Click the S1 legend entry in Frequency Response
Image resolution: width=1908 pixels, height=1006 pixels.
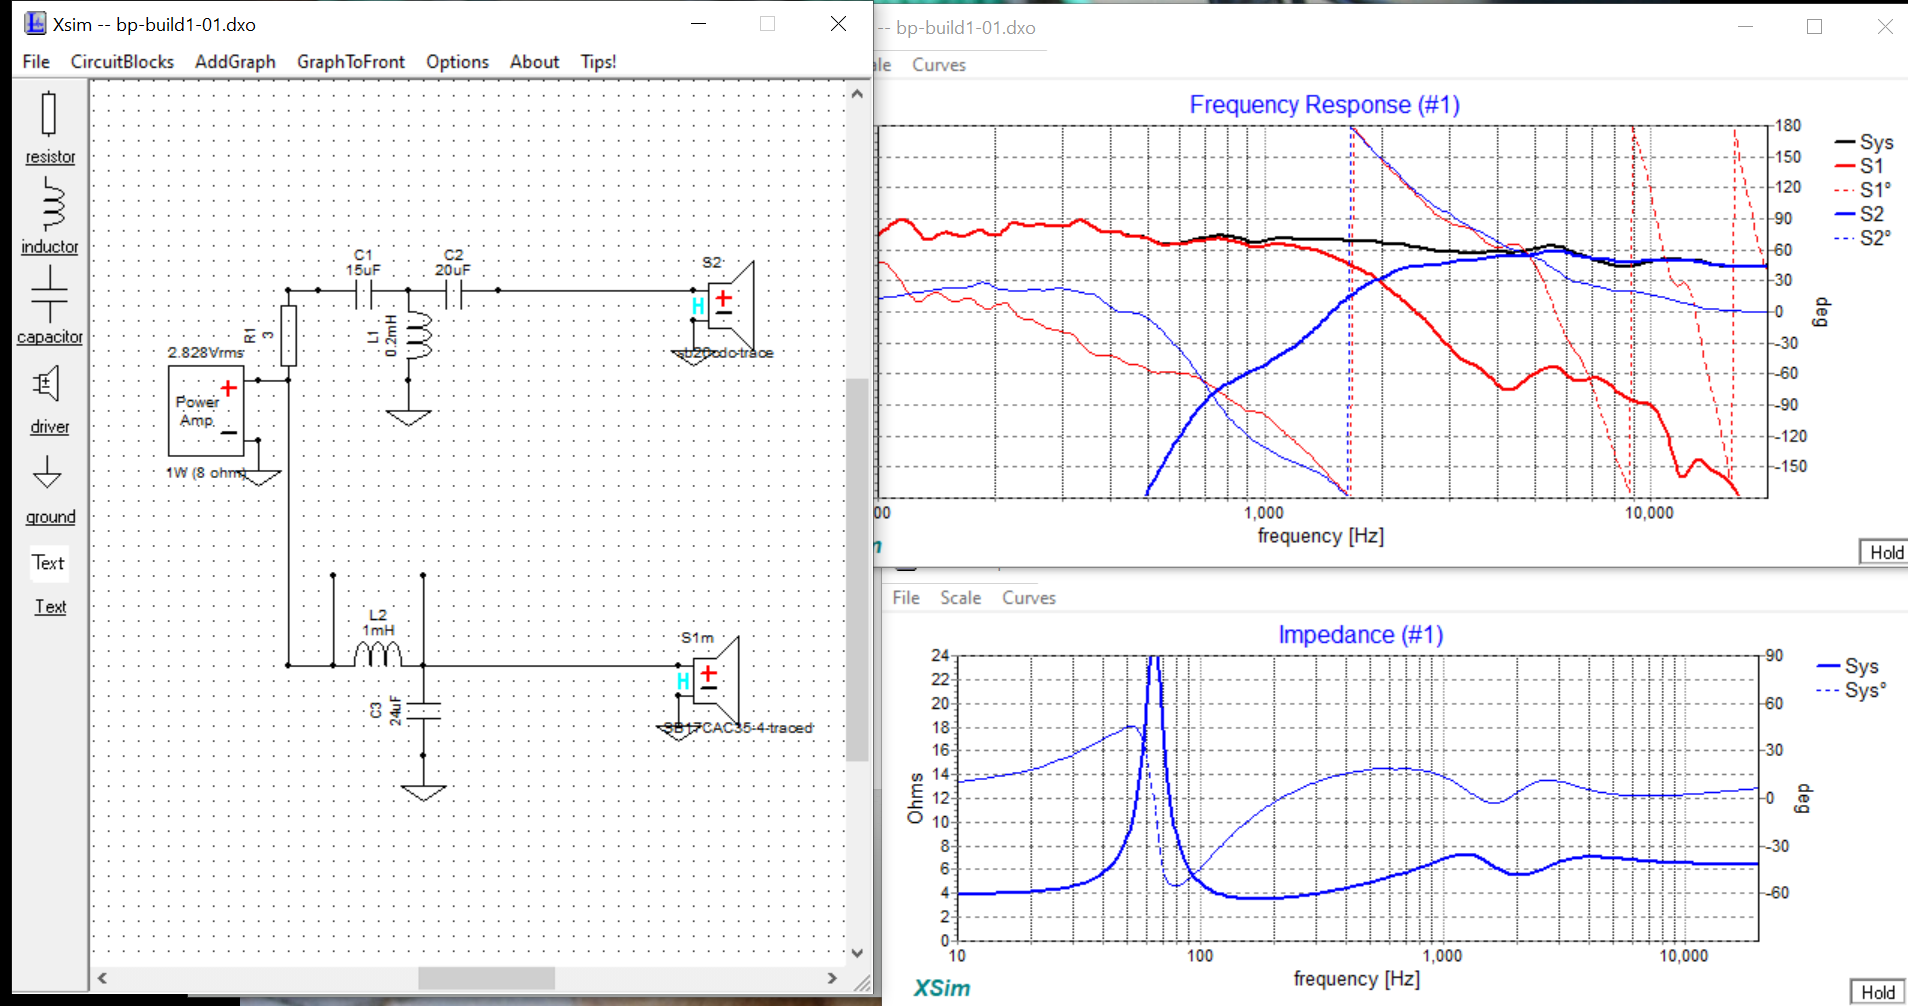click(1860, 166)
